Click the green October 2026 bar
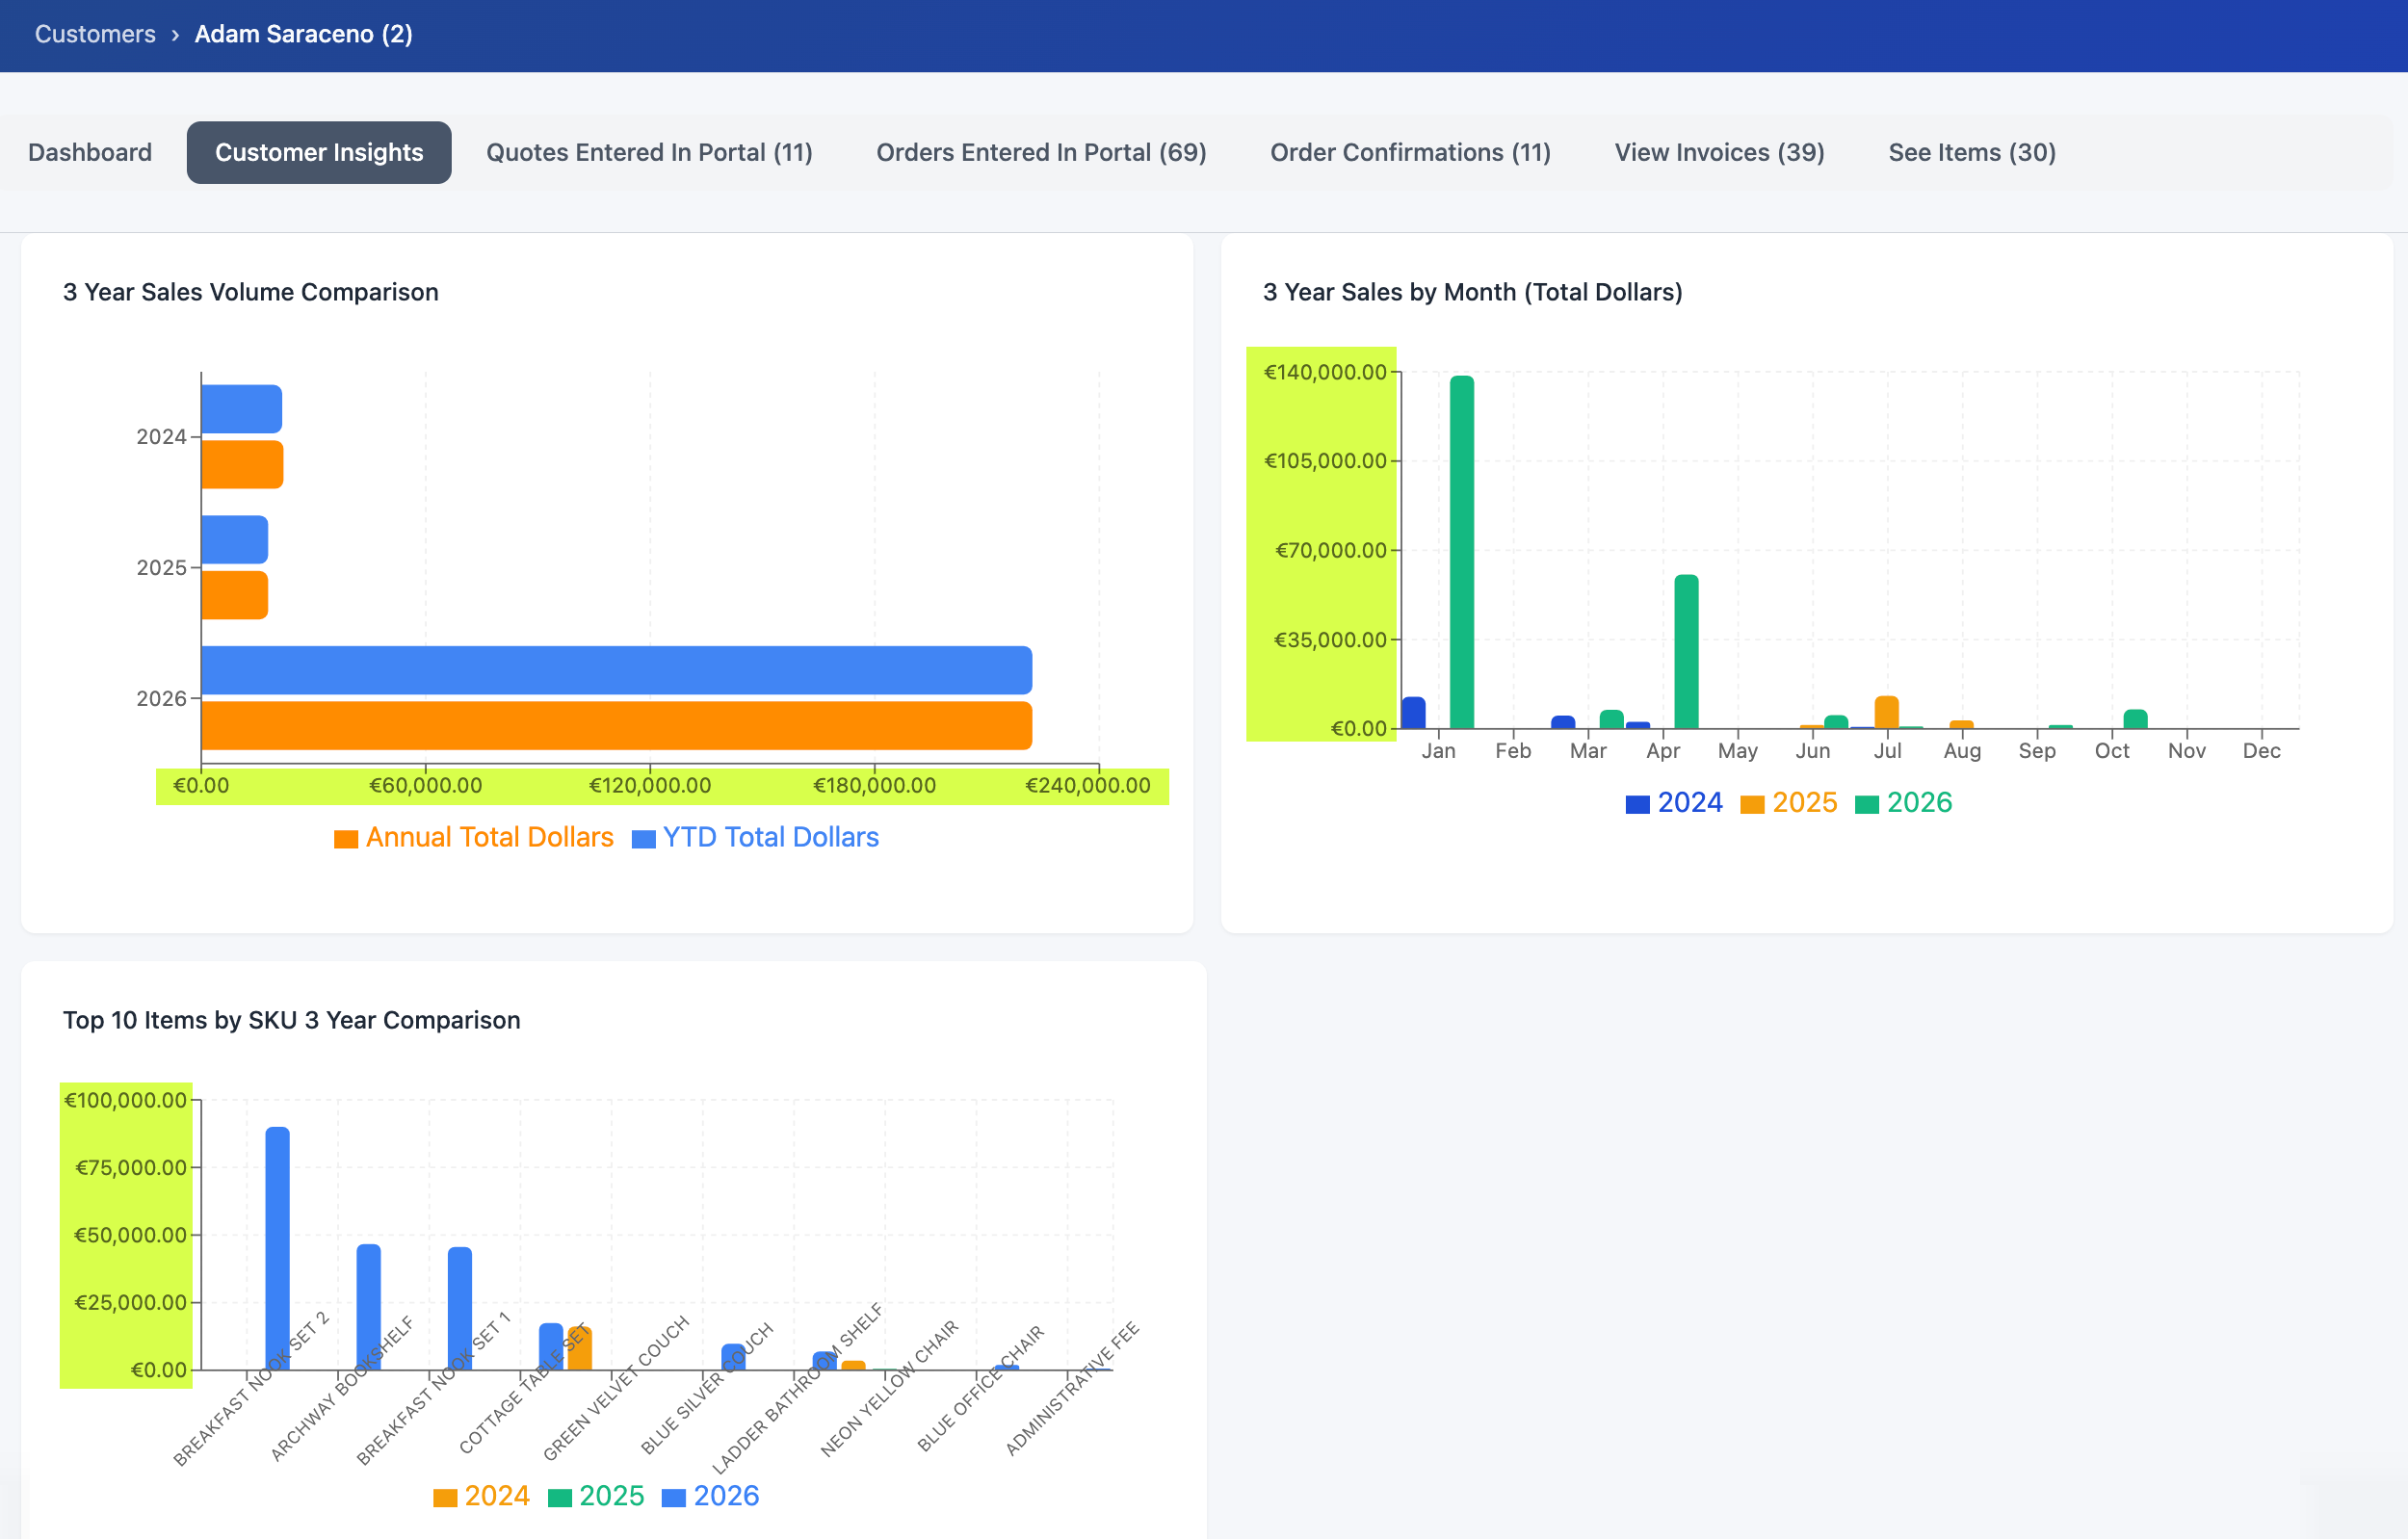This screenshot has height=1539, width=2408. pos(2135,719)
